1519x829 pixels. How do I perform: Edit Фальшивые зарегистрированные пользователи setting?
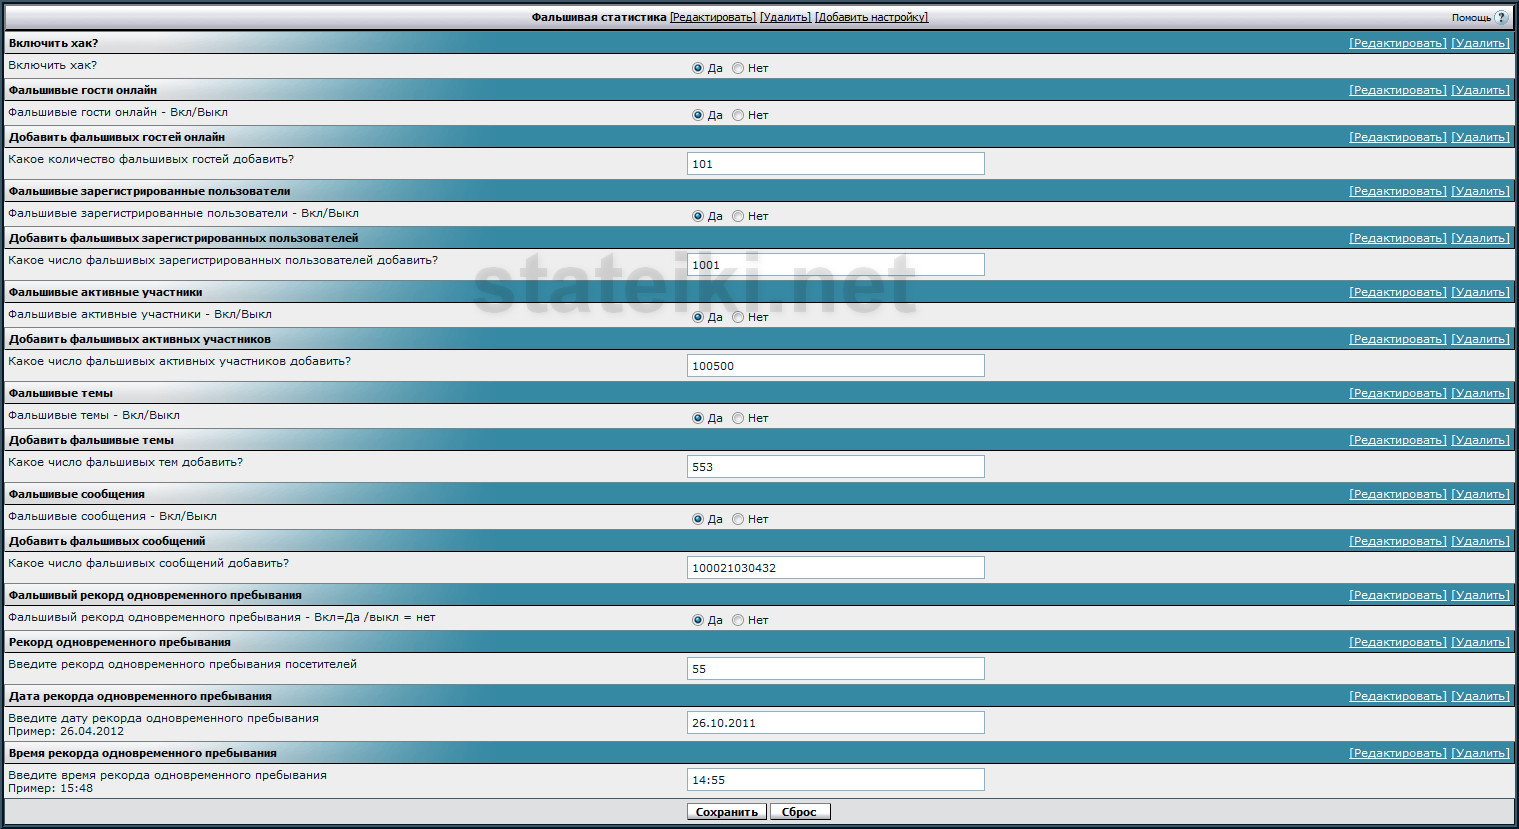[1398, 191]
